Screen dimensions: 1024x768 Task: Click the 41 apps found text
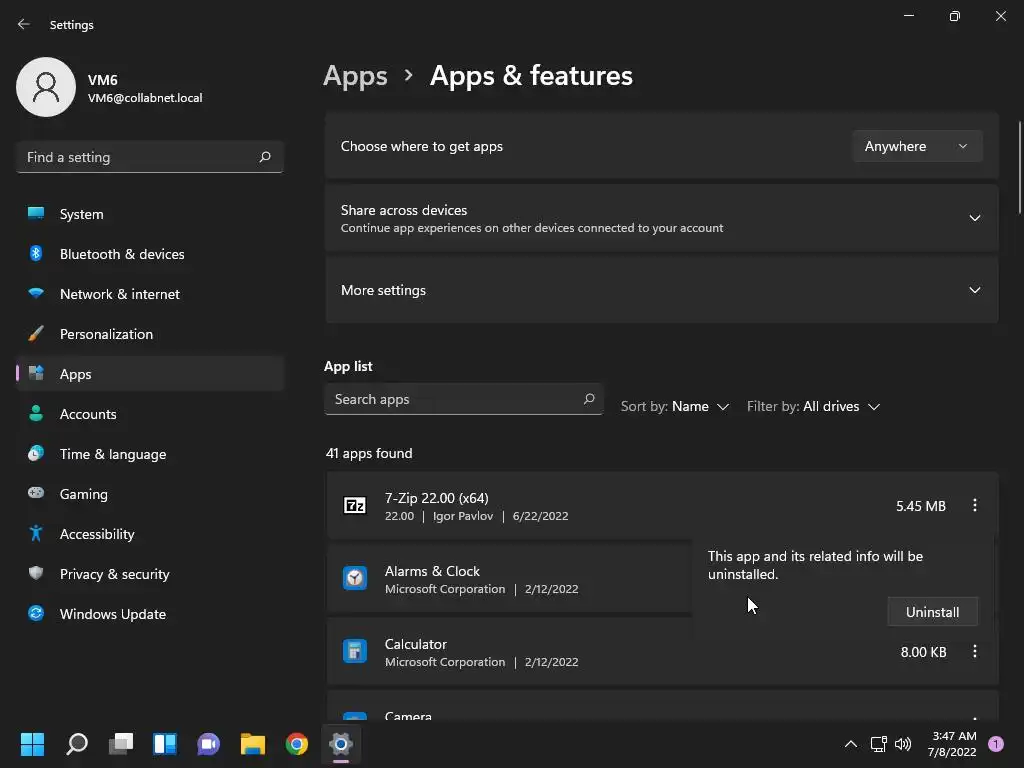(x=369, y=453)
